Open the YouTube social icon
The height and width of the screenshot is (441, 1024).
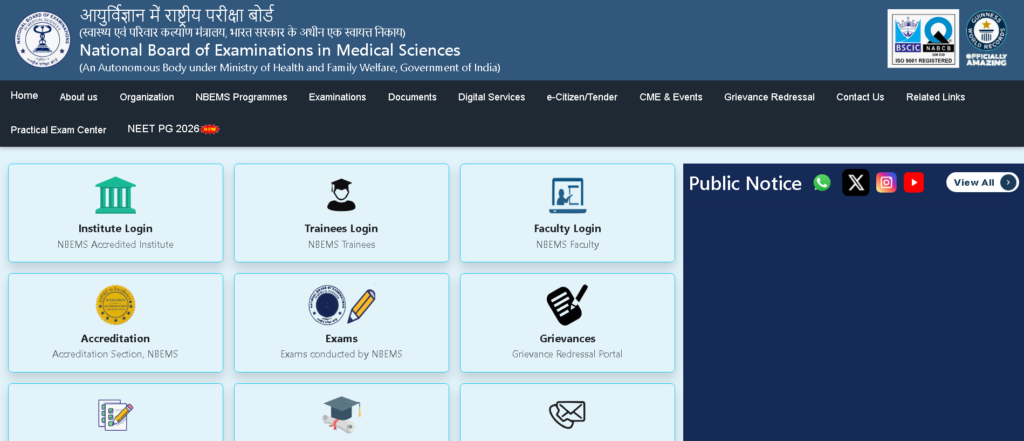click(914, 182)
